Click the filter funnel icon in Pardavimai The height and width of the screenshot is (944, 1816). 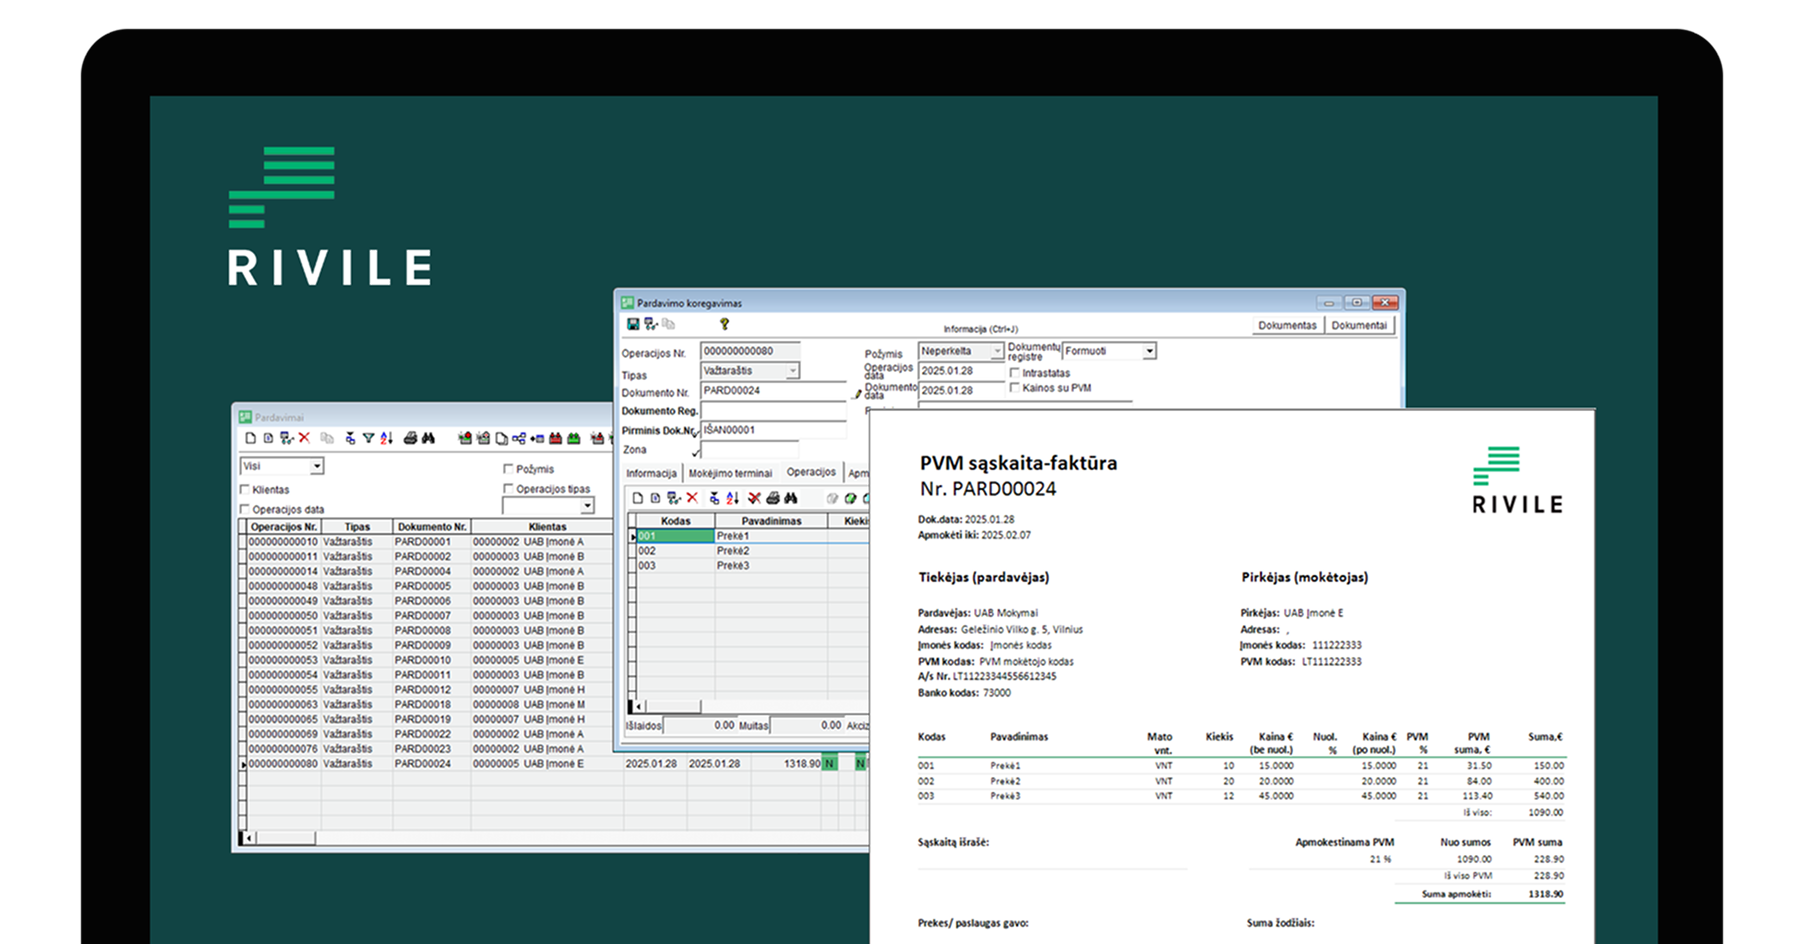pyautogui.click(x=368, y=438)
